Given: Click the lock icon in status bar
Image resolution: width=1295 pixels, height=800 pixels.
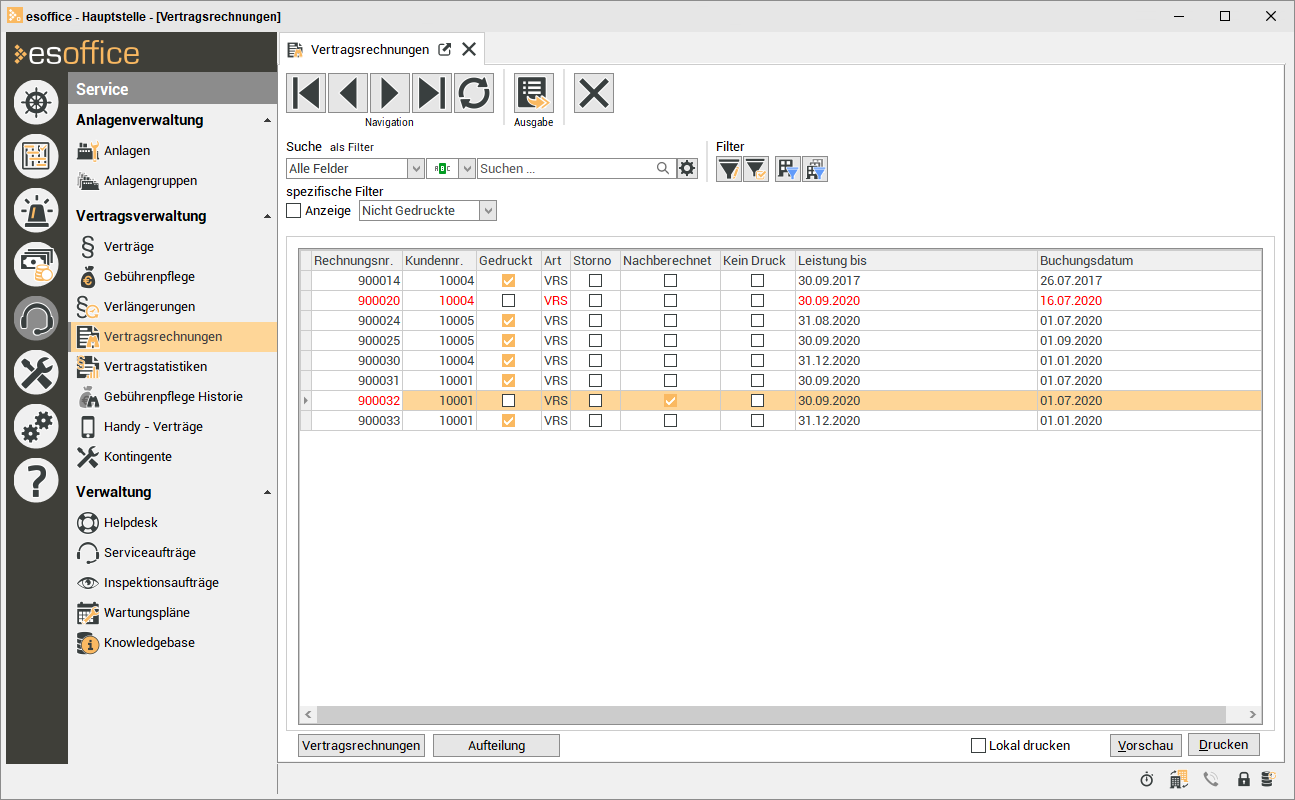Looking at the screenshot, I should [1244, 779].
